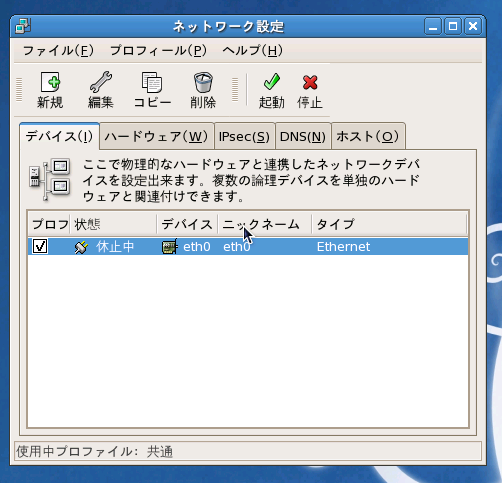Image resolution: width=502 pixels, height=483 pixels.
Task: Click the network devices illustration icon
Action: click(50, 179)
